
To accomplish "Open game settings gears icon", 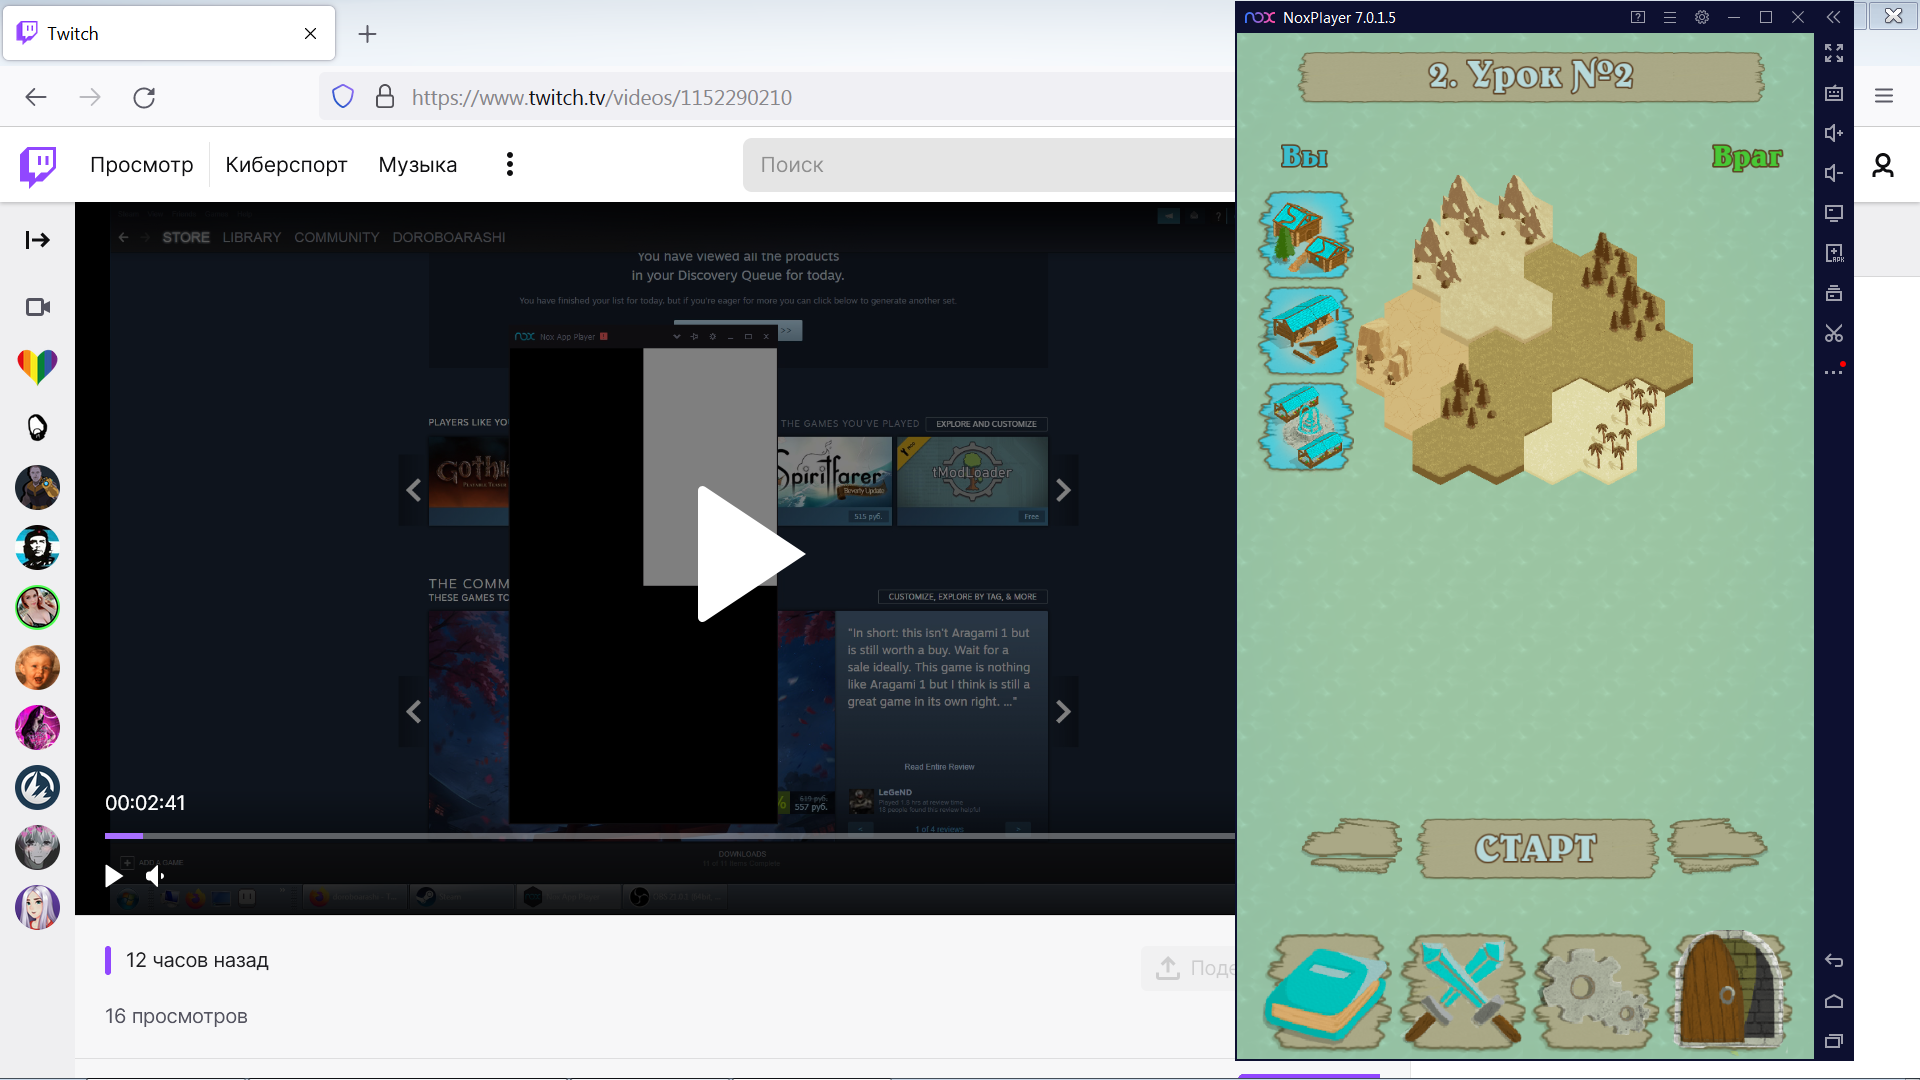I will tap(1593, 990).
